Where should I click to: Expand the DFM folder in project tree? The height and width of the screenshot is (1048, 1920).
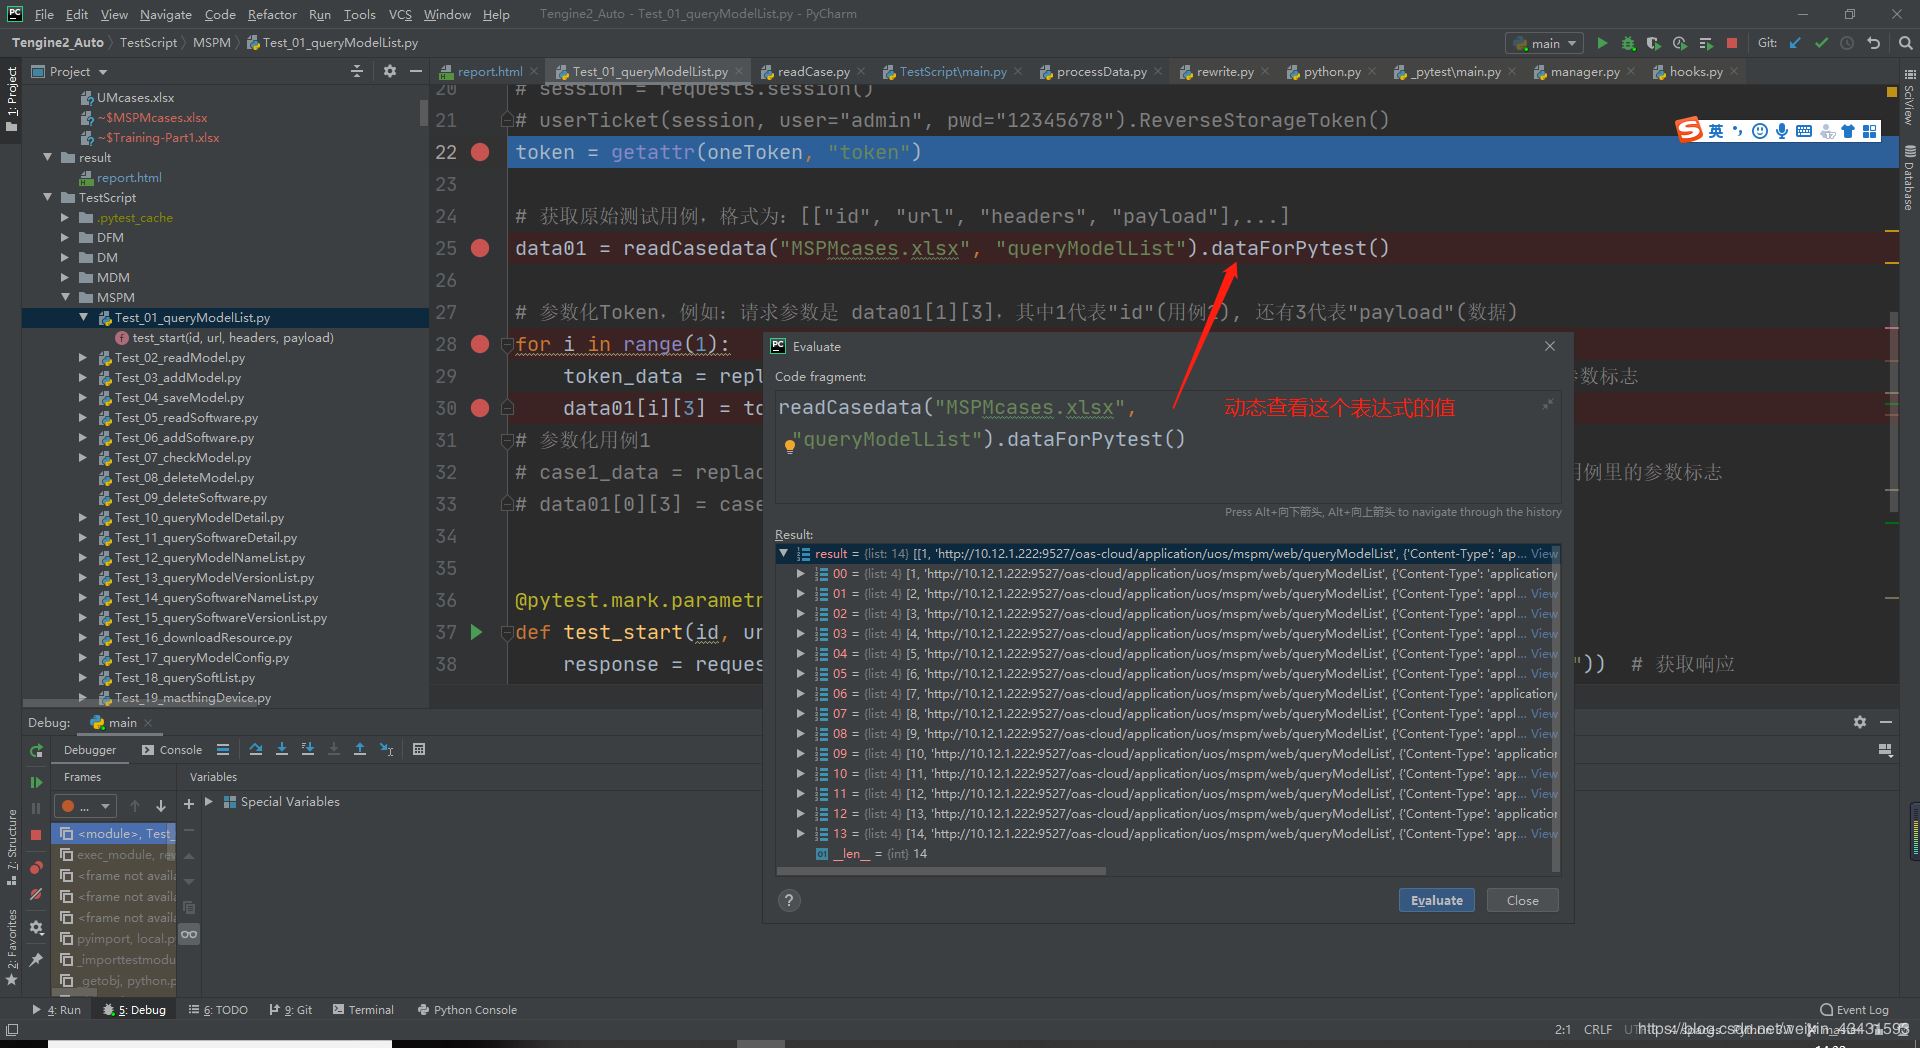coord(65,238)
